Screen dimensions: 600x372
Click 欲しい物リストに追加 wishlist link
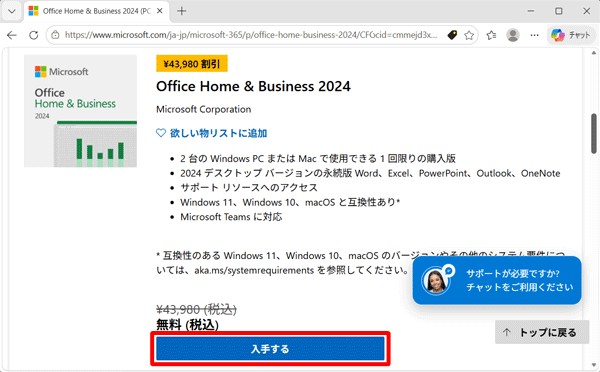[218, 133]
